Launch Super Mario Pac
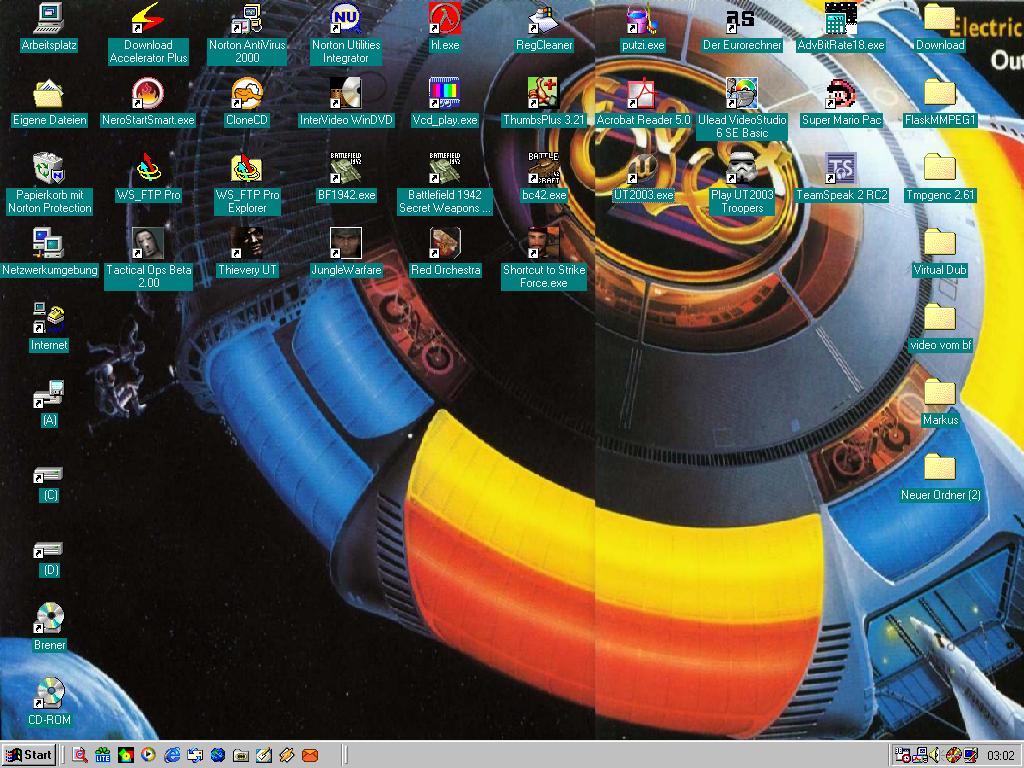1024x768 pixels. tap(841, 103)
